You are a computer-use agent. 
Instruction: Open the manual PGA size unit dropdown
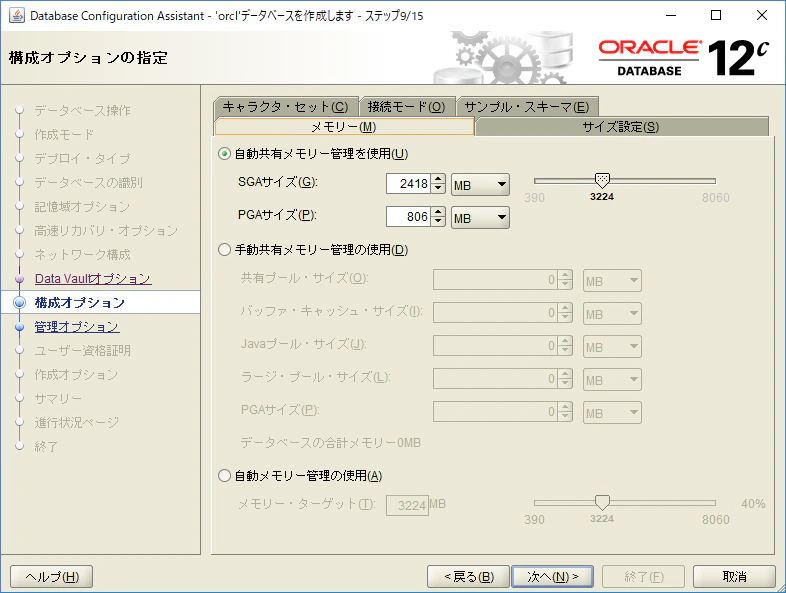612,413
